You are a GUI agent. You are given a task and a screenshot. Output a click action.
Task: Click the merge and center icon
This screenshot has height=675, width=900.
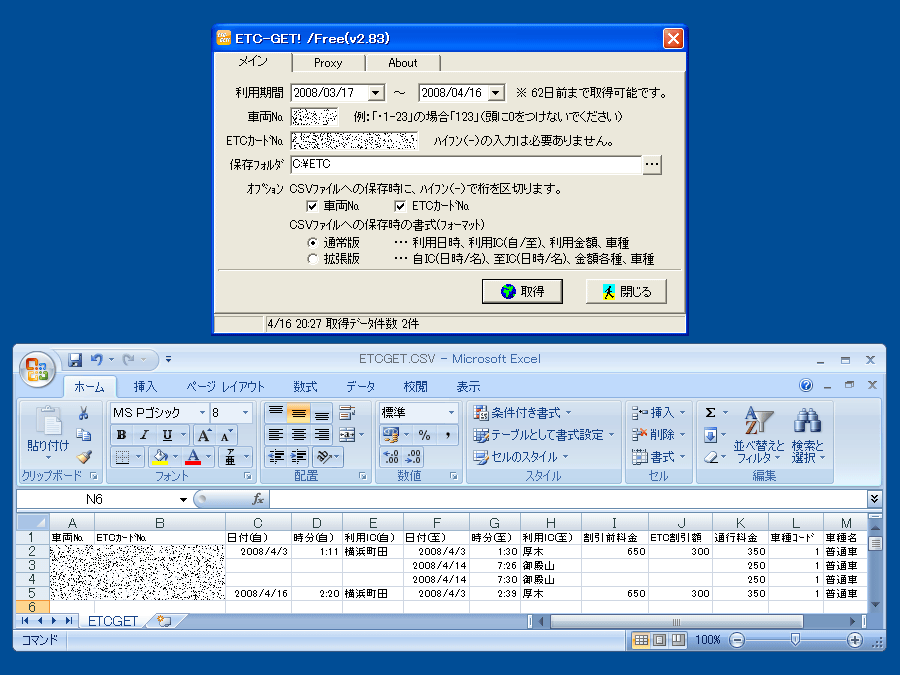tap(347, 435)
